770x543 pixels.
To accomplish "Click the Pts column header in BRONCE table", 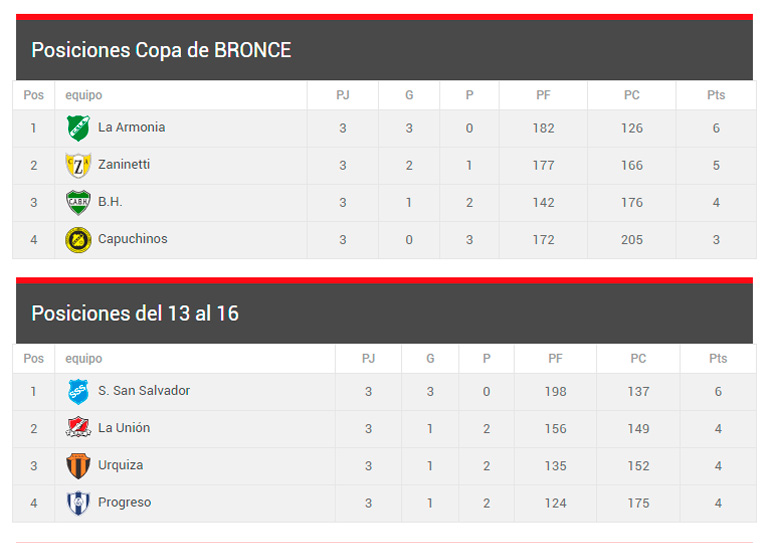I will [x=716, y=96].
